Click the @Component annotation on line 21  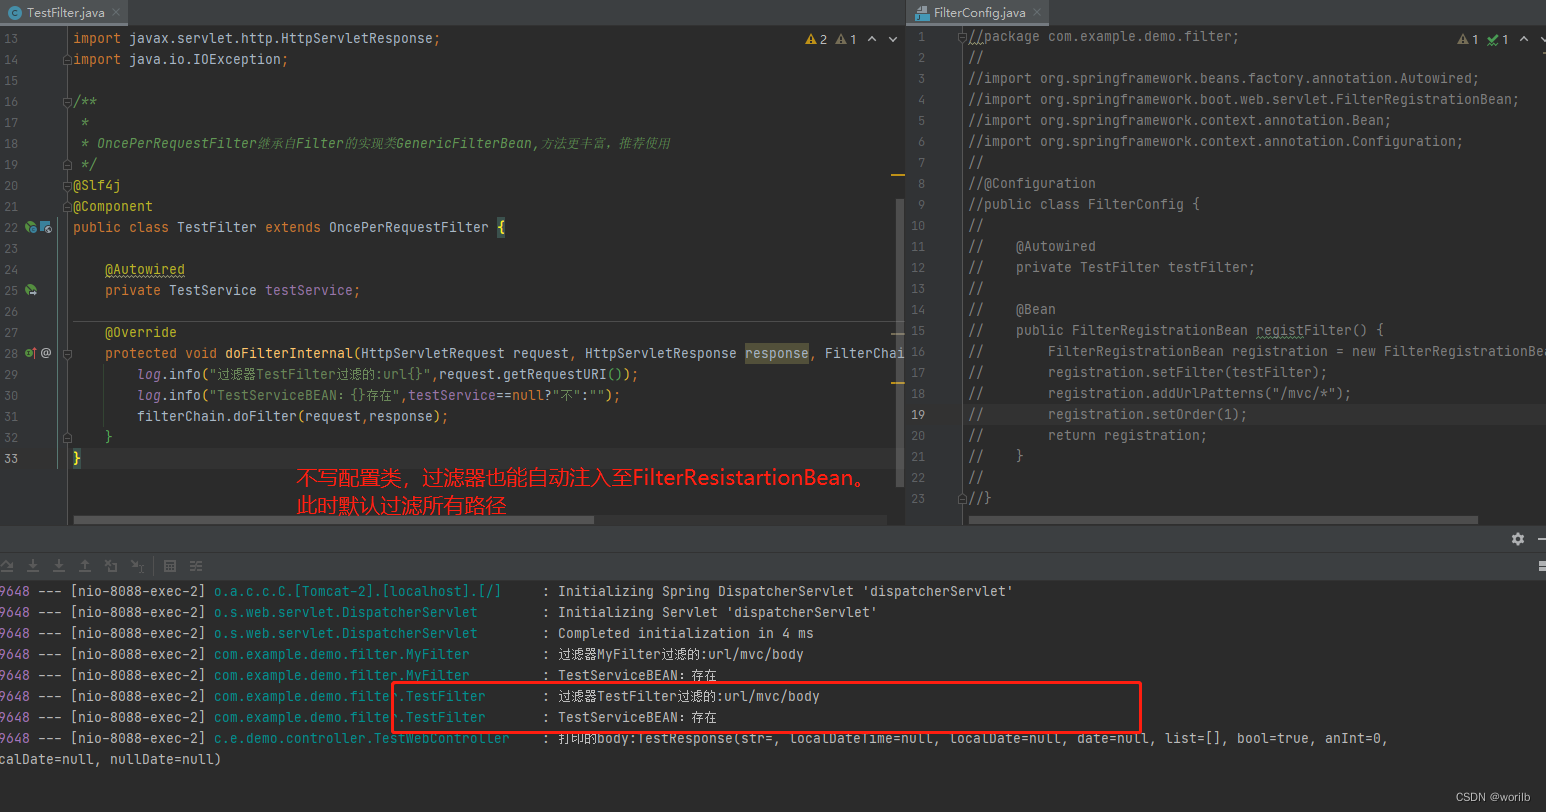[x=113, y=207]
